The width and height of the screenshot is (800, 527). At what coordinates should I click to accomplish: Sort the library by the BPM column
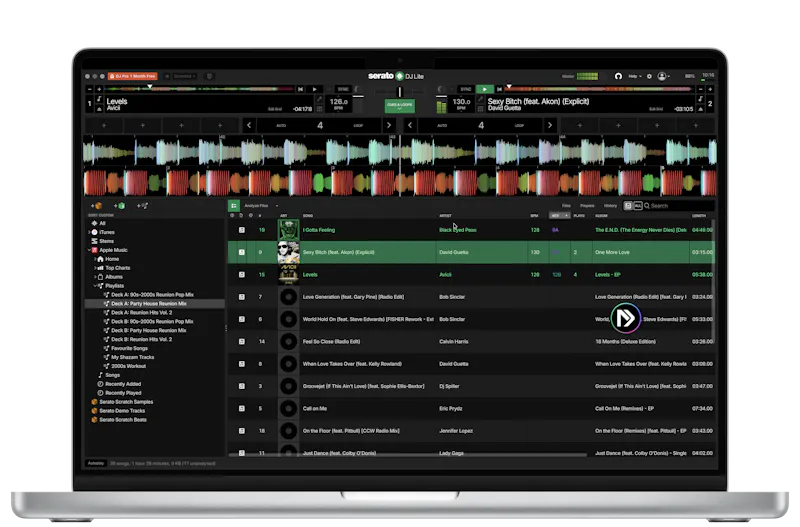point(534,216)
